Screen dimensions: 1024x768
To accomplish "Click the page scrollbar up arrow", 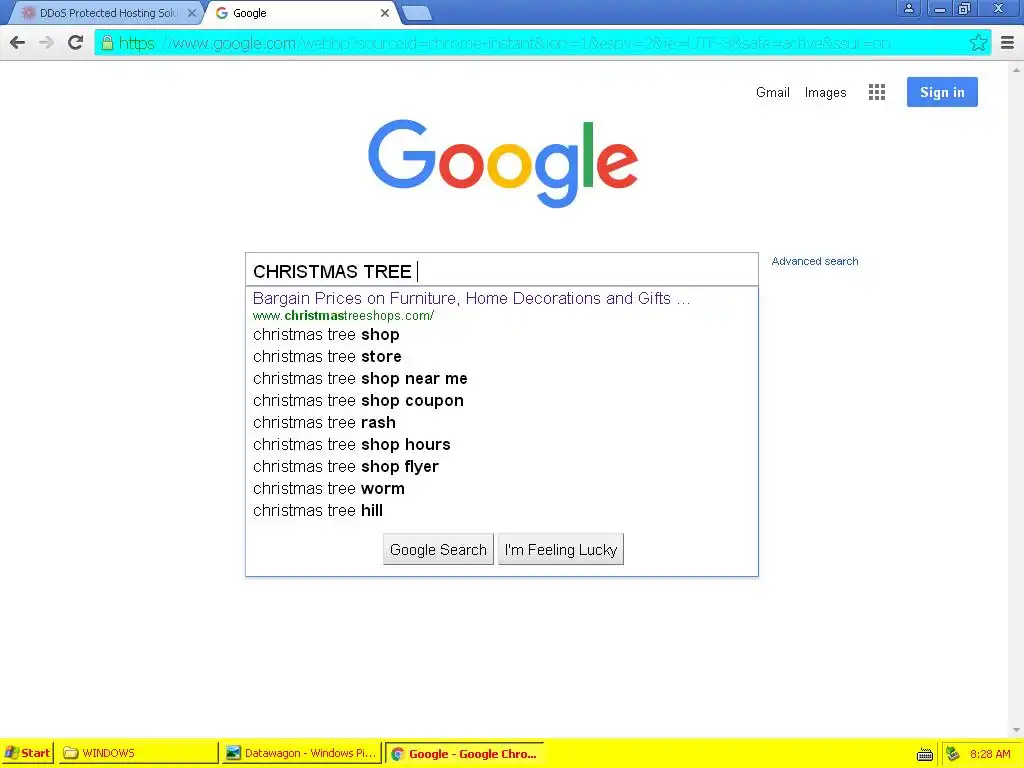I will [1016, 69].
